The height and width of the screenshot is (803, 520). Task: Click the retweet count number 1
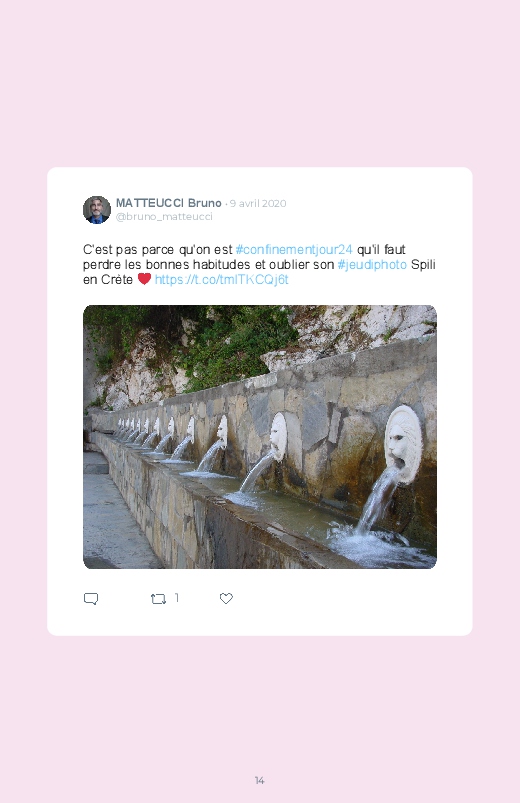[x=177, y=598]
